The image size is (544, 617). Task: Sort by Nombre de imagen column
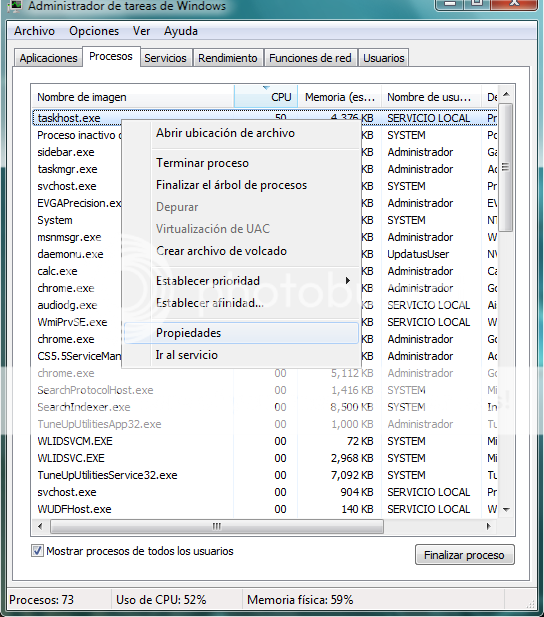click(133, 97)
